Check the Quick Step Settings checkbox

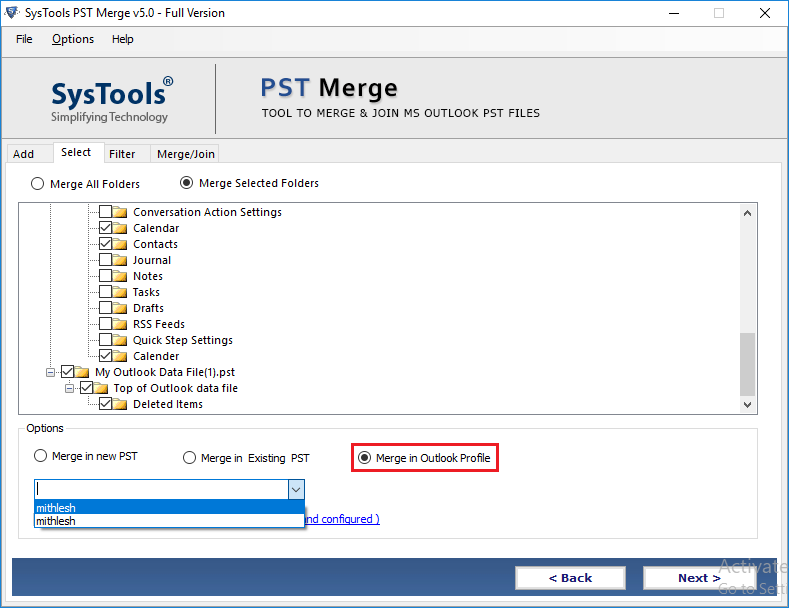106,340
